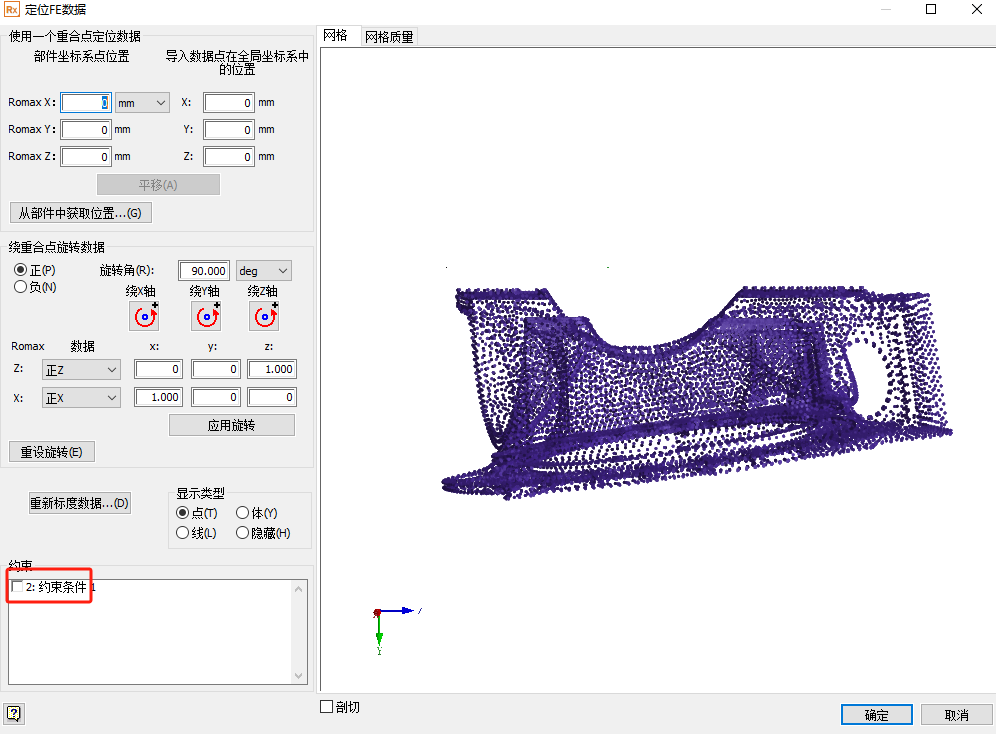Choose 隐藏(H) hidden display type

click(242, 533)
